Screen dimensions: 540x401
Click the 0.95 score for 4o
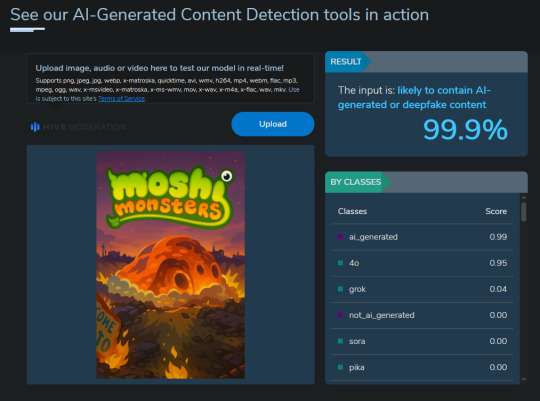(498, 263)
